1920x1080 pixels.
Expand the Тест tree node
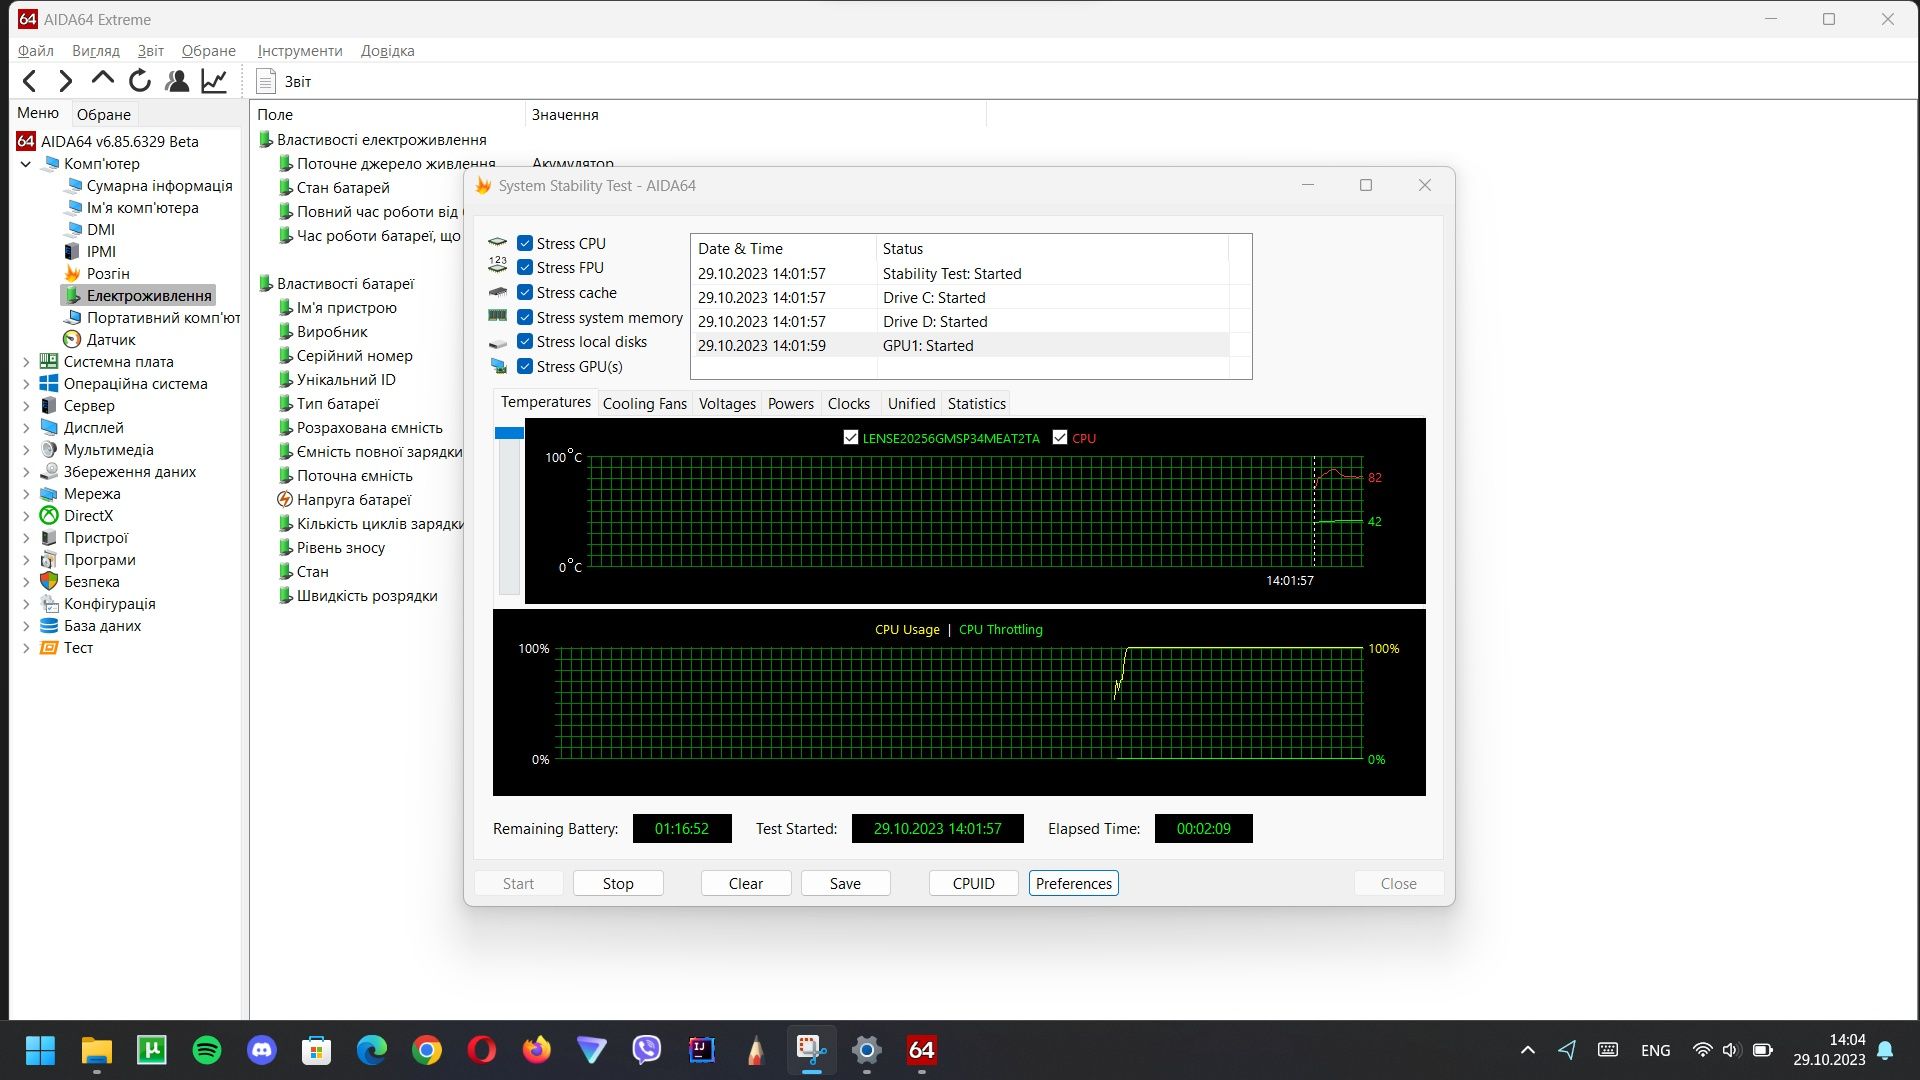[x=26, y=648]
